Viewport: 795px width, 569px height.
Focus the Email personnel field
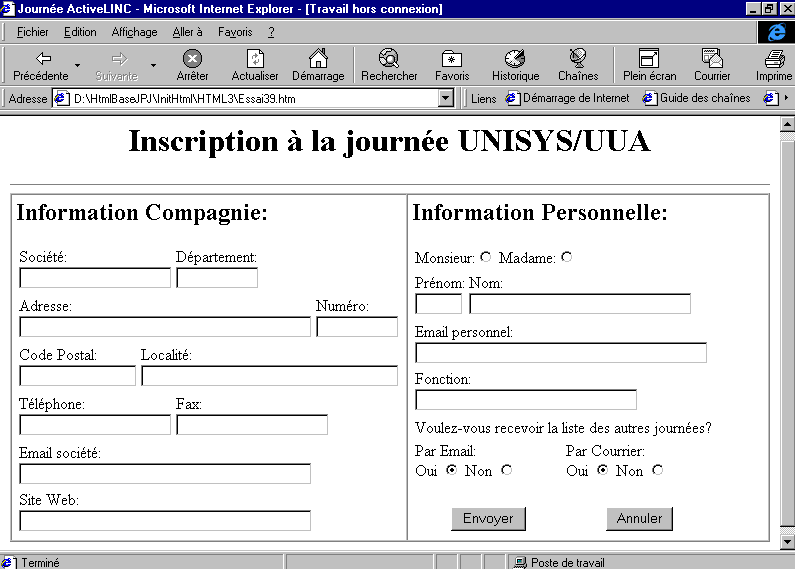point(561,352)
